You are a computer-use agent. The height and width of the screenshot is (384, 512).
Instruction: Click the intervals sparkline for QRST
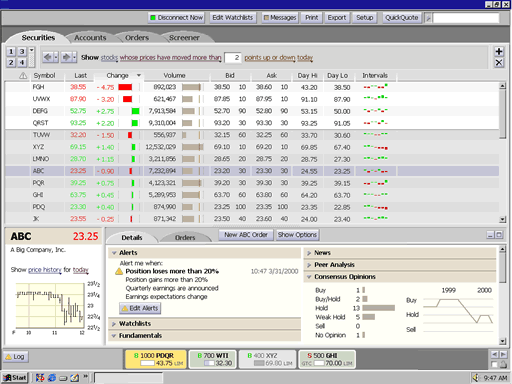375,123
